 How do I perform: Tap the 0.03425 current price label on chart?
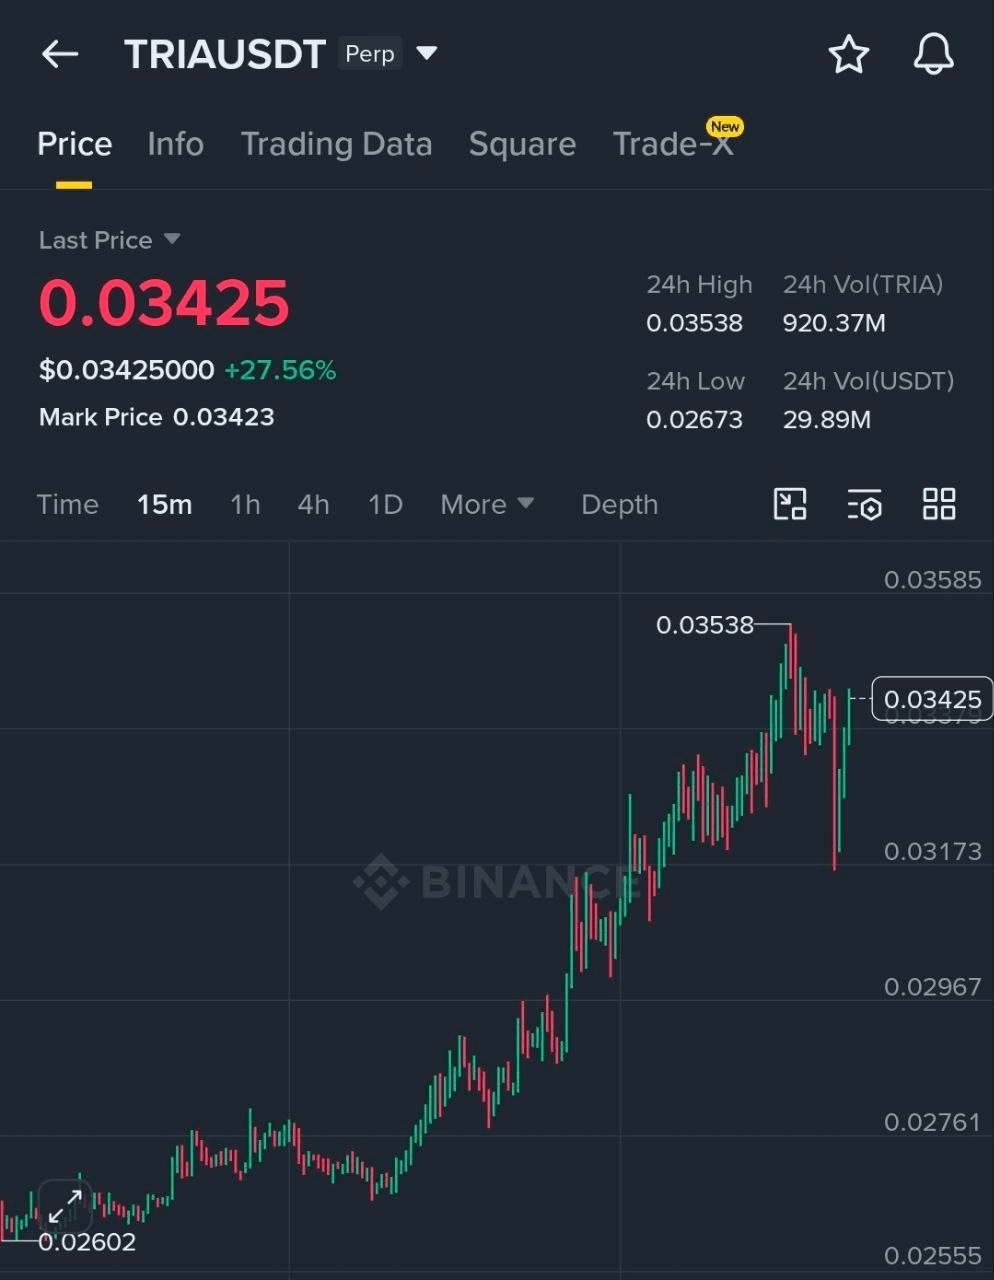(932, 699)
